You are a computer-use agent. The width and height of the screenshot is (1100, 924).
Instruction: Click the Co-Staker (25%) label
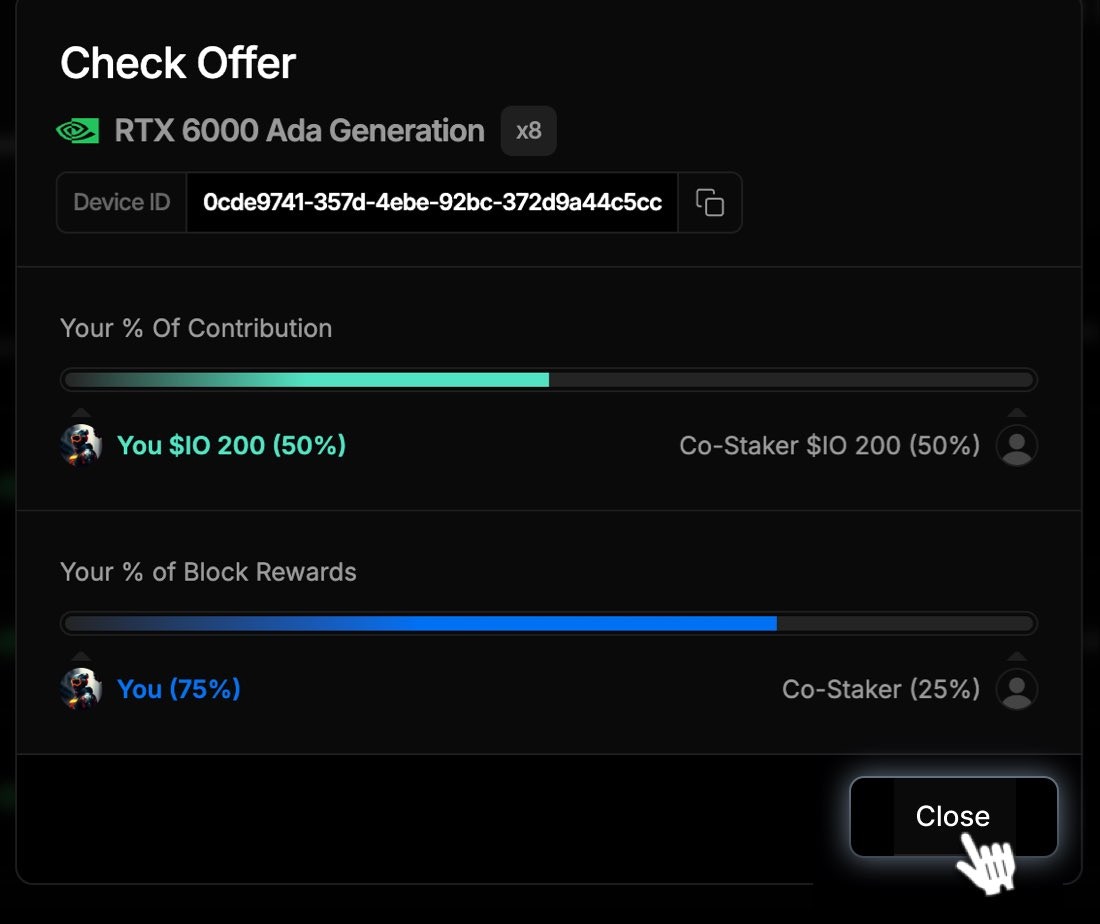pyautogui.click(x=881, y=689)
